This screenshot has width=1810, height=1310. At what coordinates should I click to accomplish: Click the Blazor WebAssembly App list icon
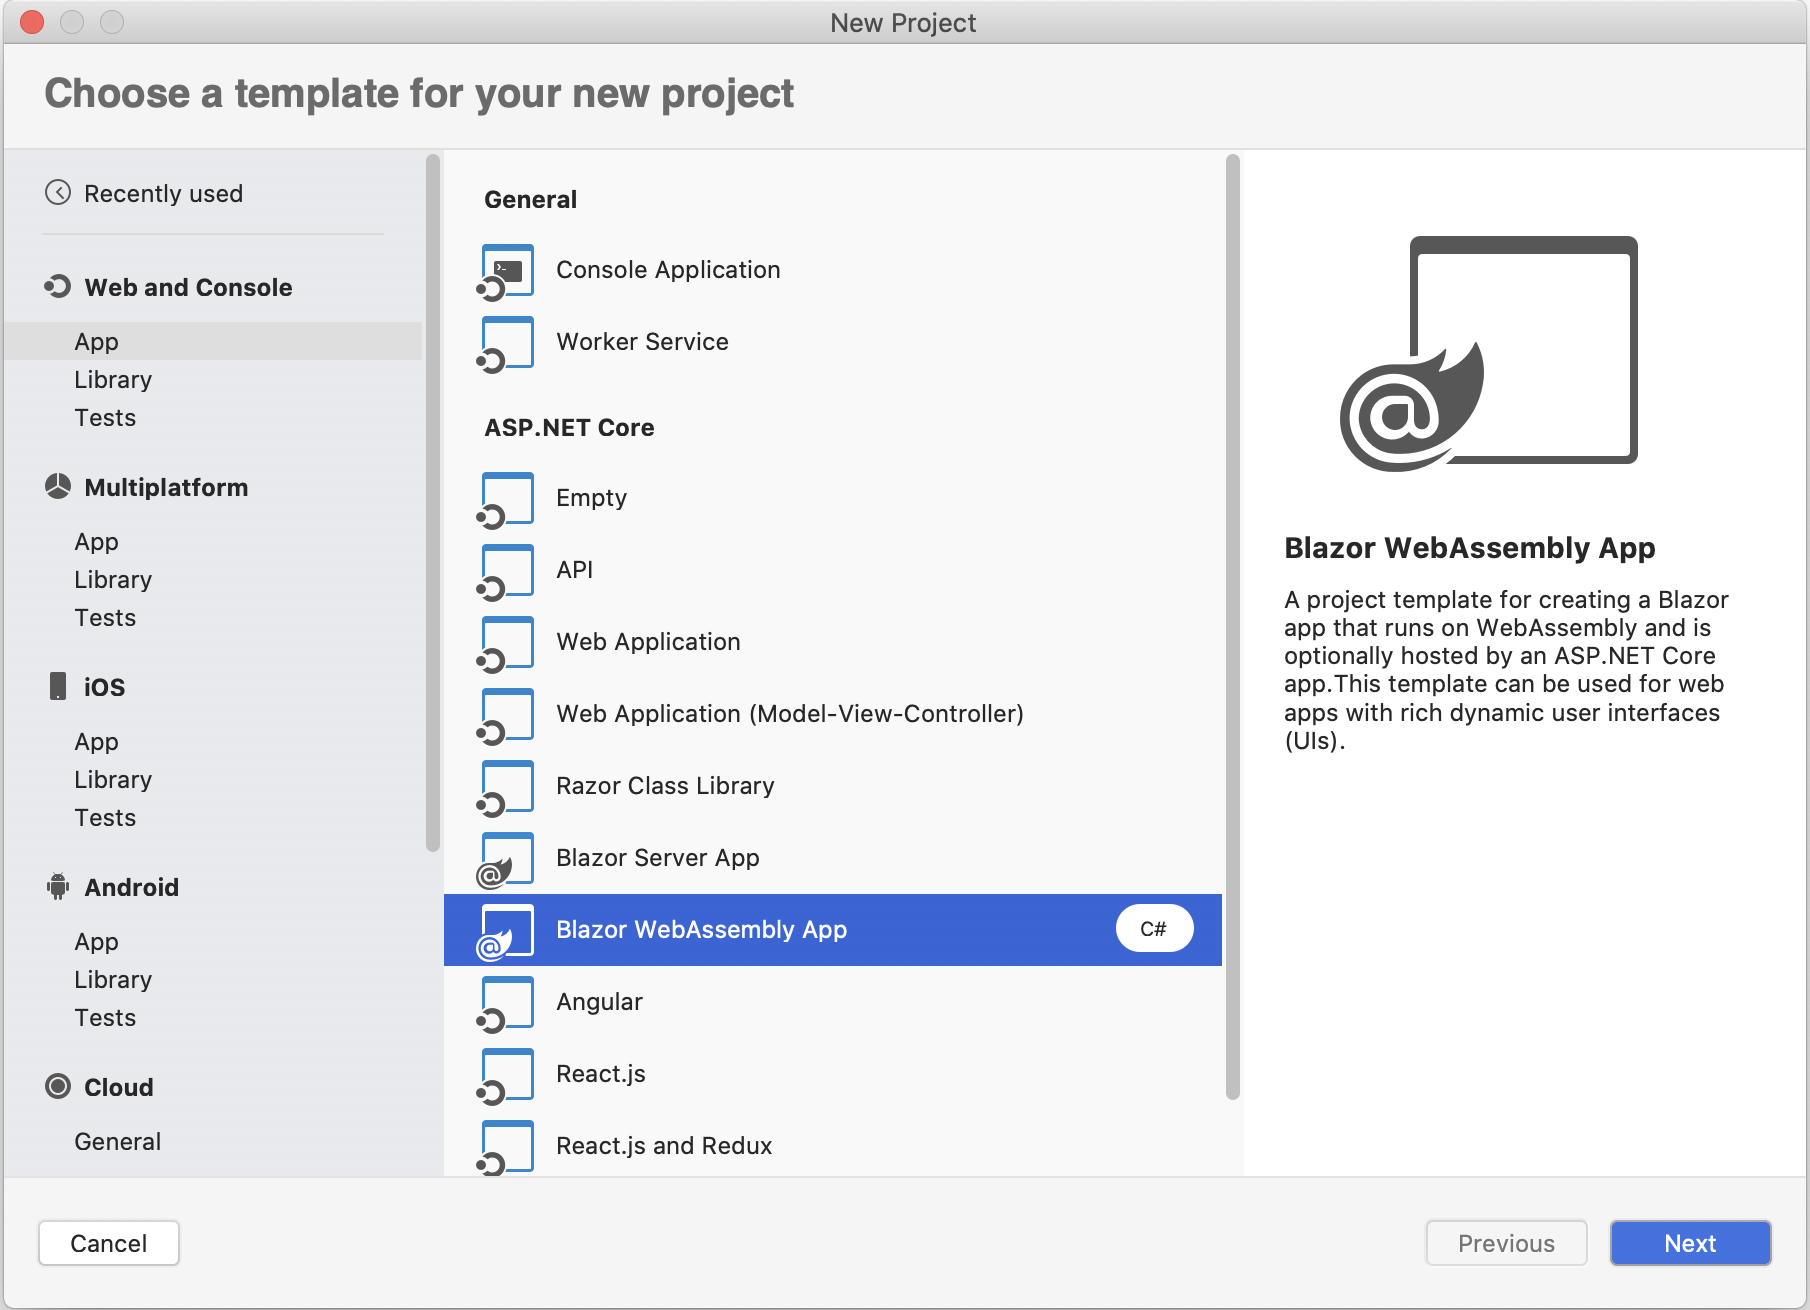click(x=506, y=932)
